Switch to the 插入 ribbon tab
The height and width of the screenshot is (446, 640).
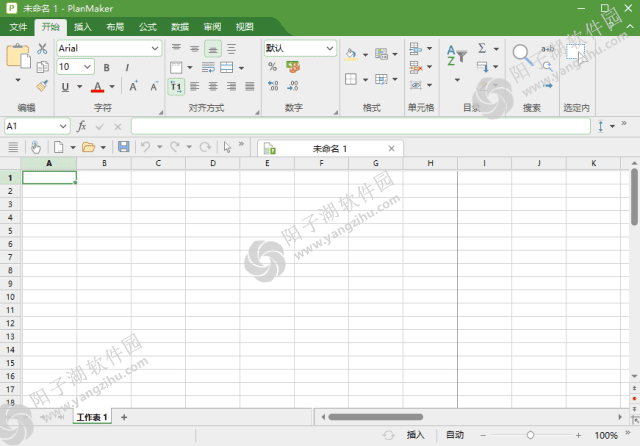[x=82, y=27]
